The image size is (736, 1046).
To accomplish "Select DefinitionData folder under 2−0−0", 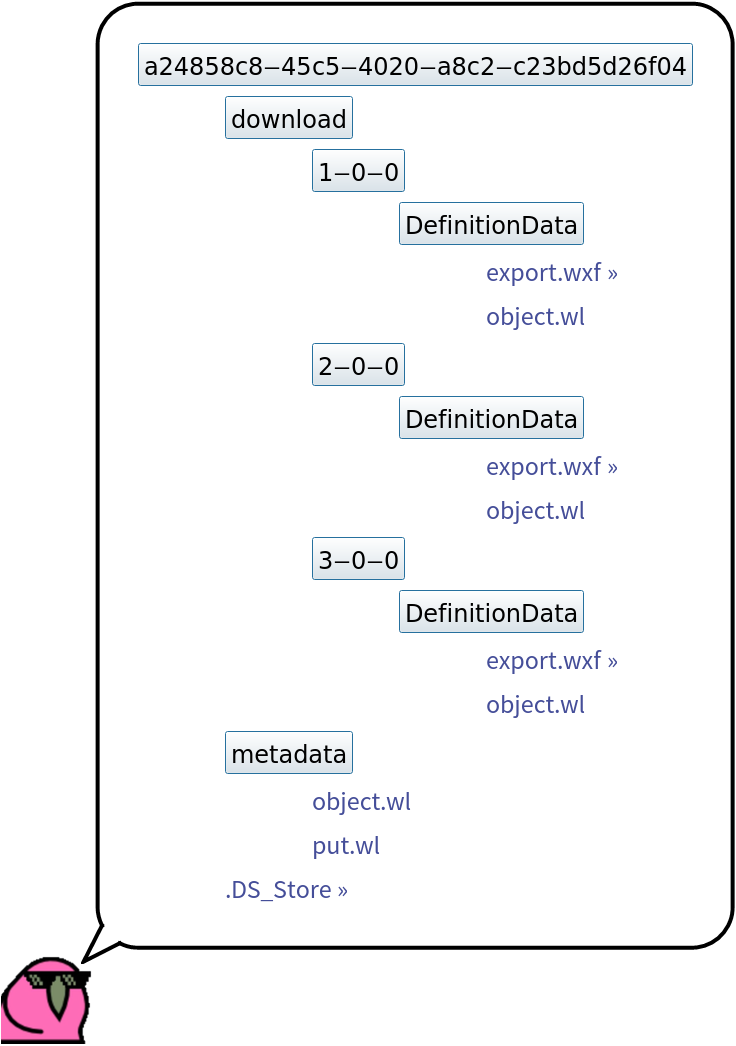I will click(491, 419).
